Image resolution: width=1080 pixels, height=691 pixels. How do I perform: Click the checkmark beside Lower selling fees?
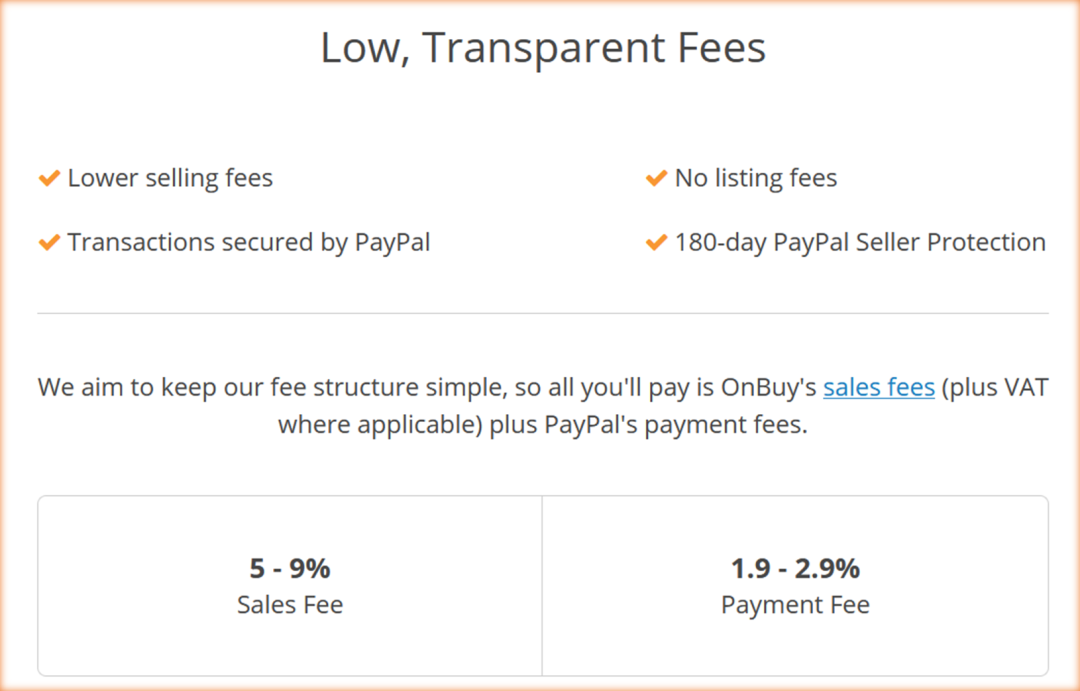click(x=49, y=179)
